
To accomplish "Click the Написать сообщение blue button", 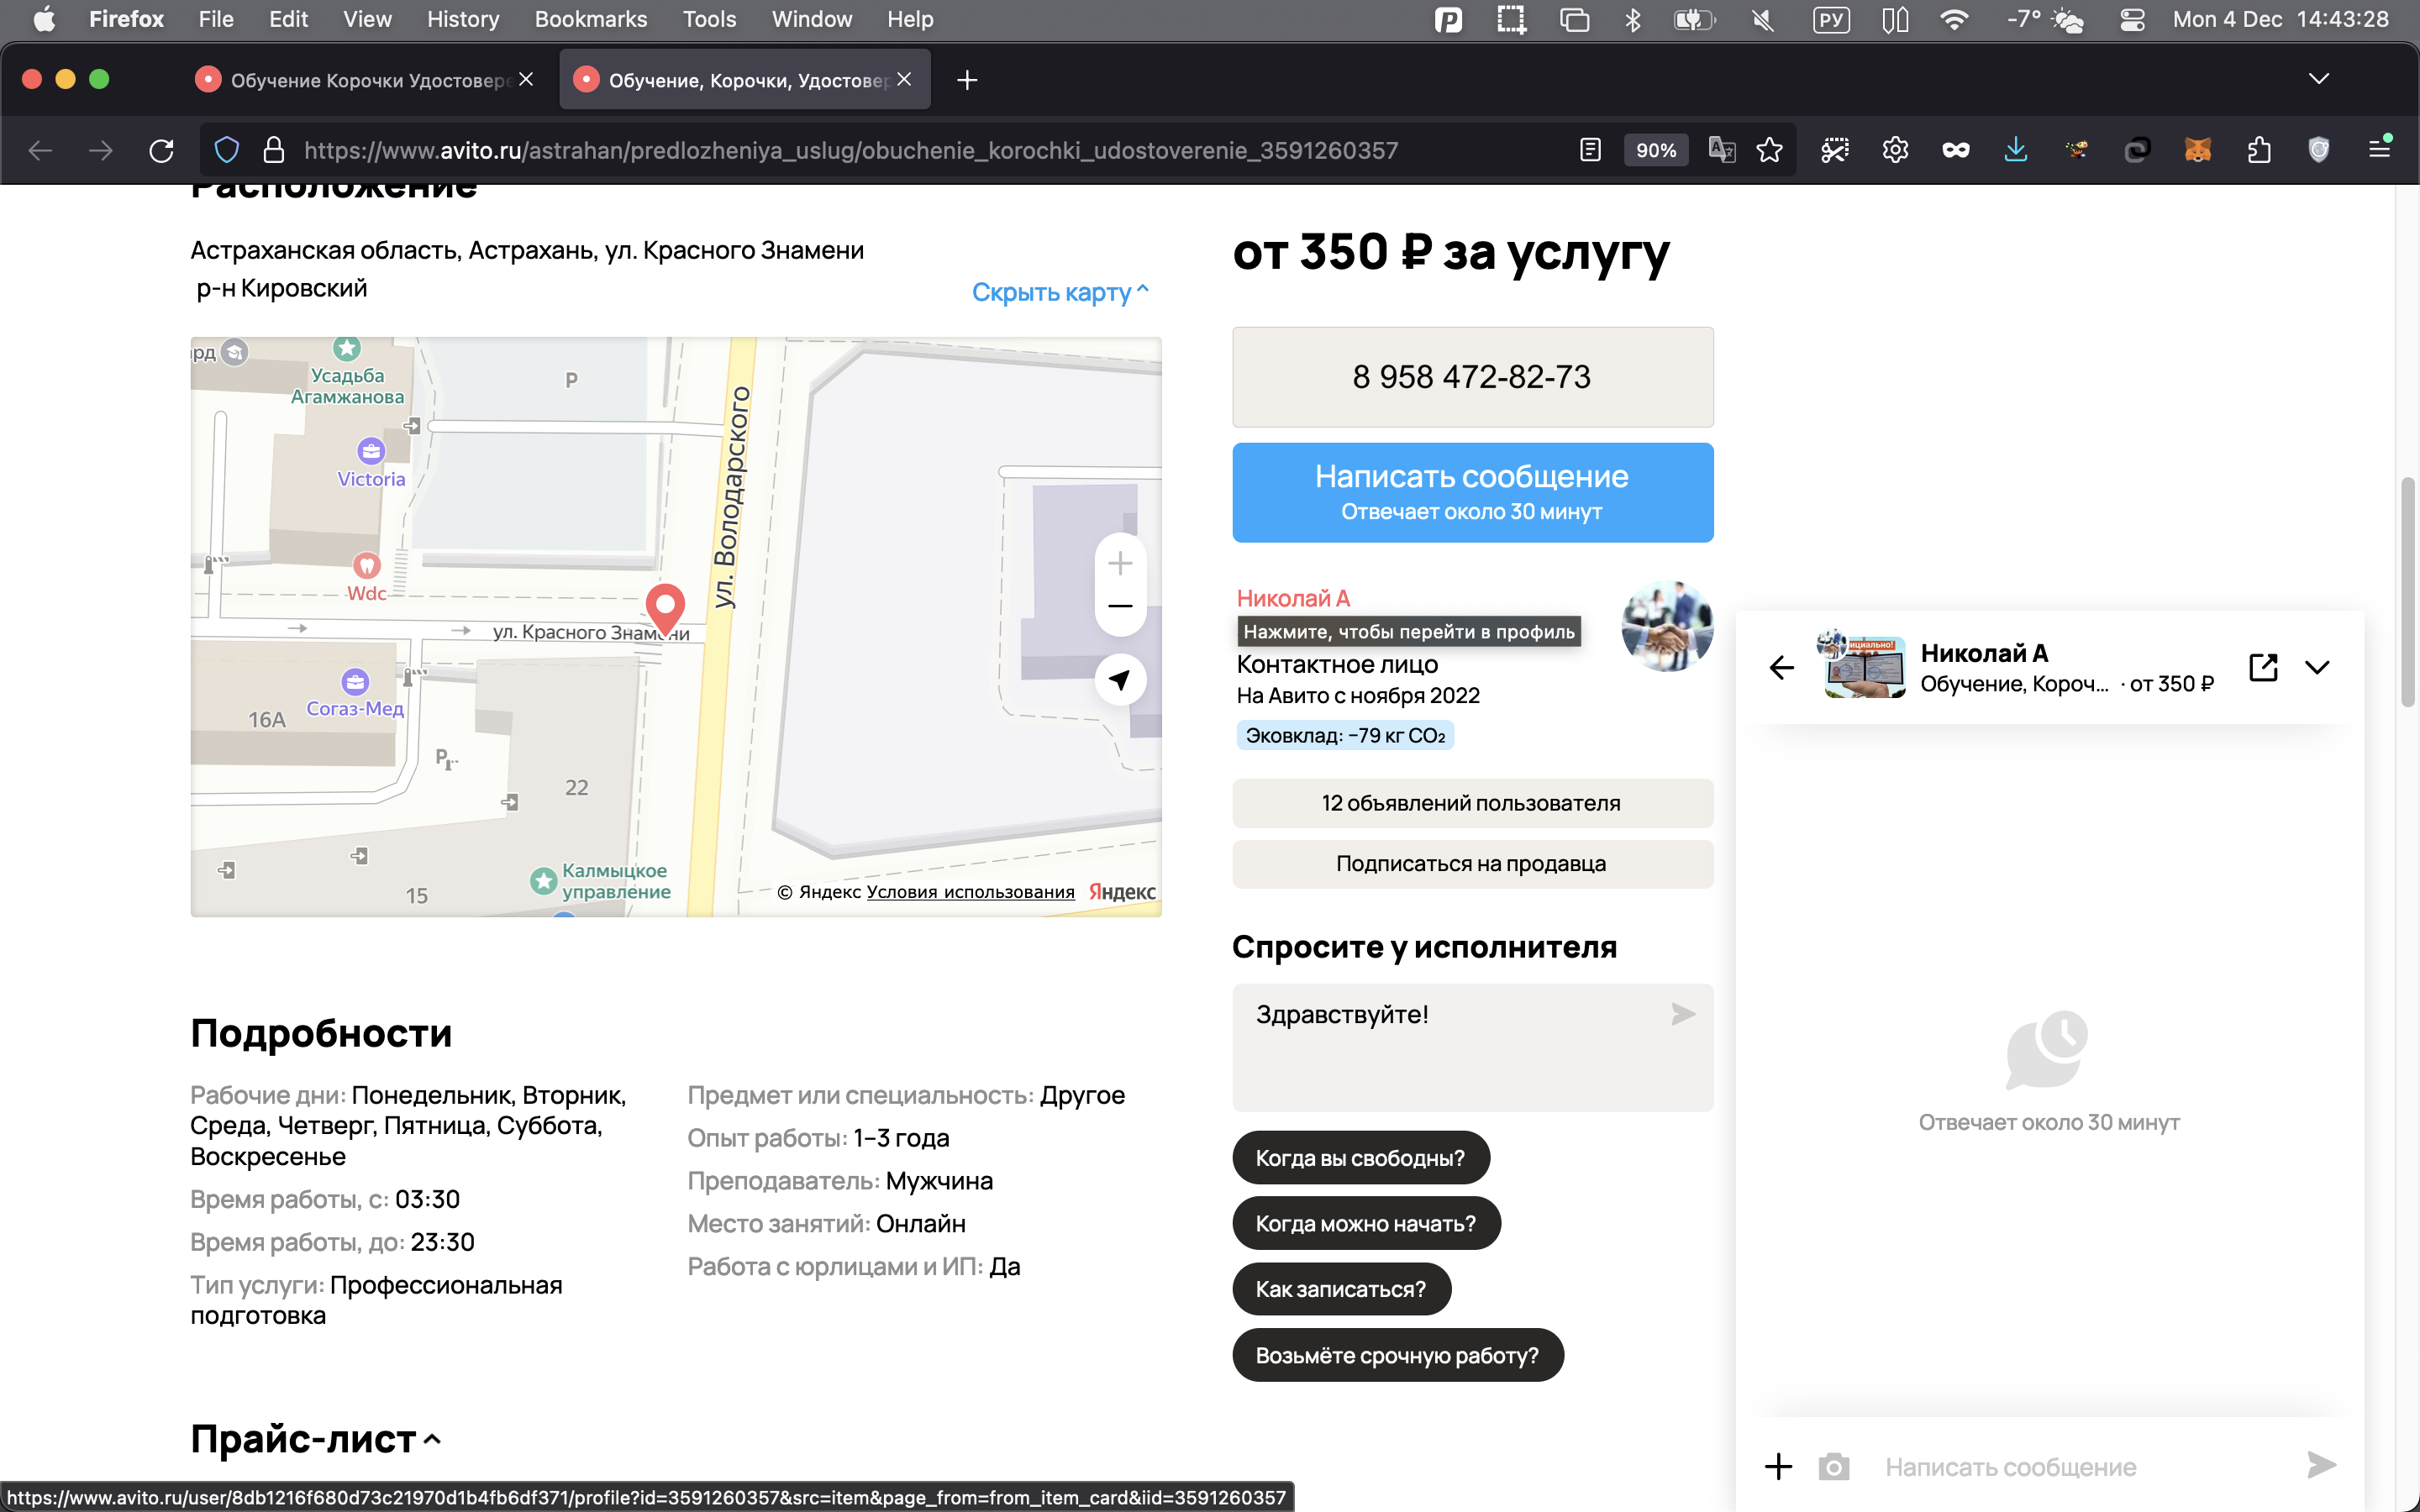I will tap(1472, 492).
